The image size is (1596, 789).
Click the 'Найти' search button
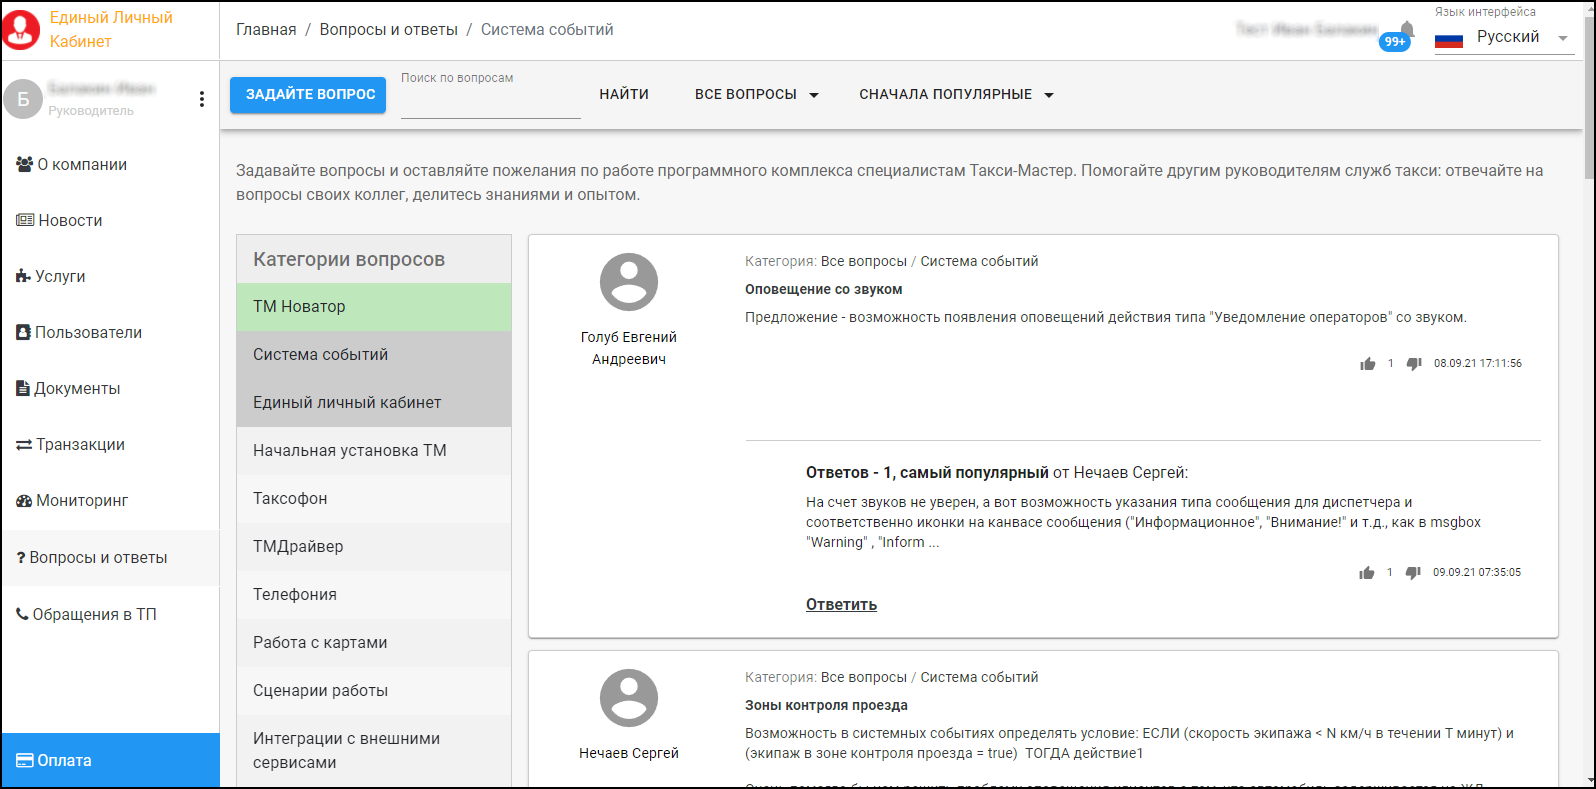click(x=624, y=94)
